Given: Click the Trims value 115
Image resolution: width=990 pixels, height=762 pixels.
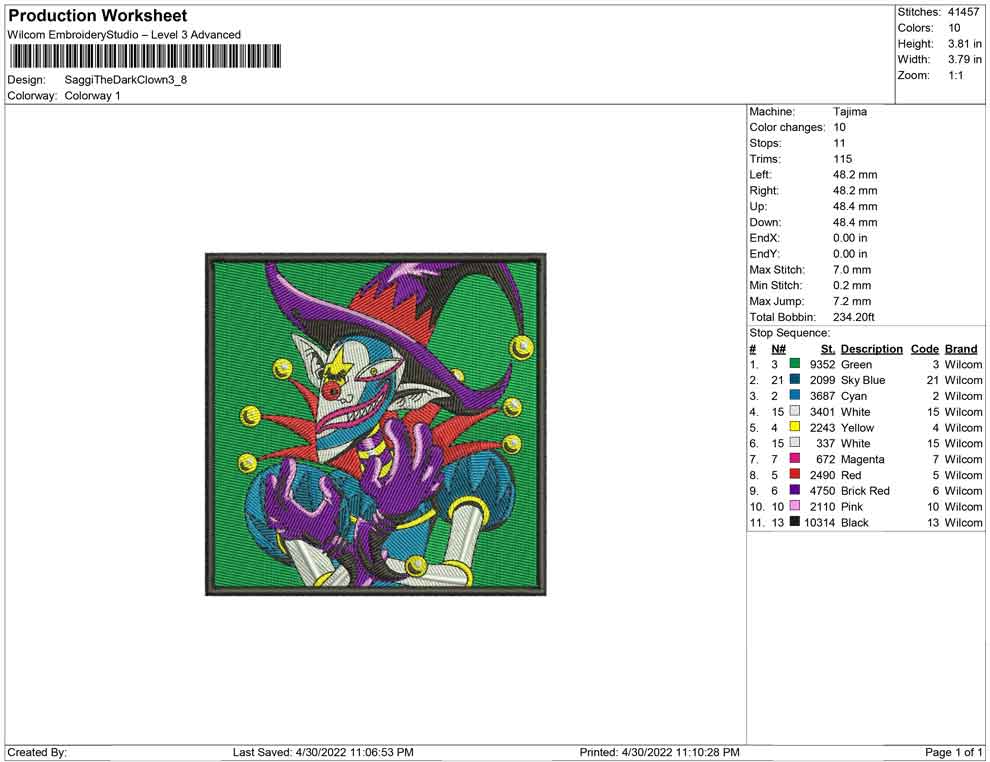Looking at the screenshot, I should (x=842, y=159).
